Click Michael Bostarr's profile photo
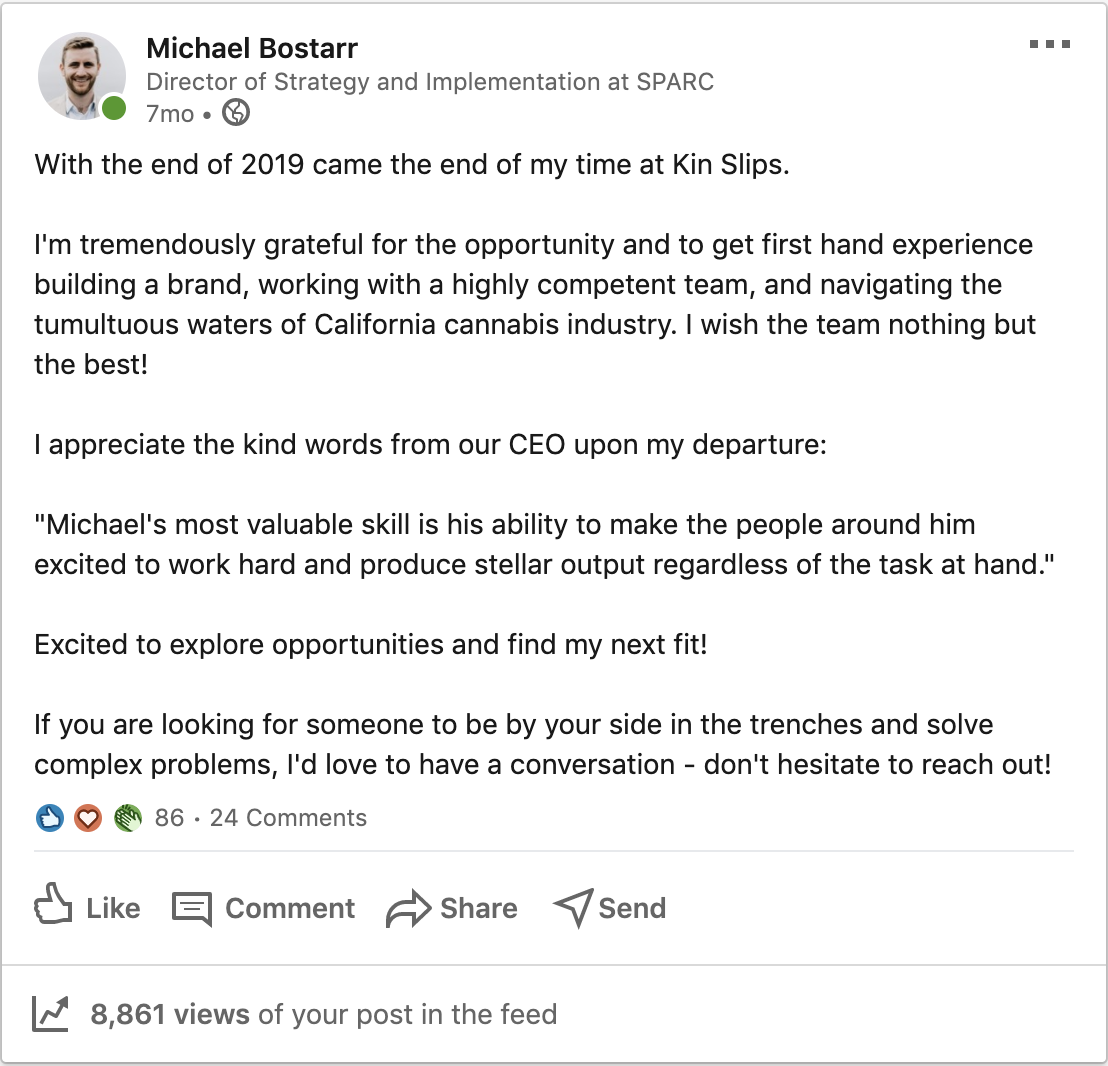The width and height of the screenshot is (1108, 1066). pyautogui.click(x=80, y=76)
